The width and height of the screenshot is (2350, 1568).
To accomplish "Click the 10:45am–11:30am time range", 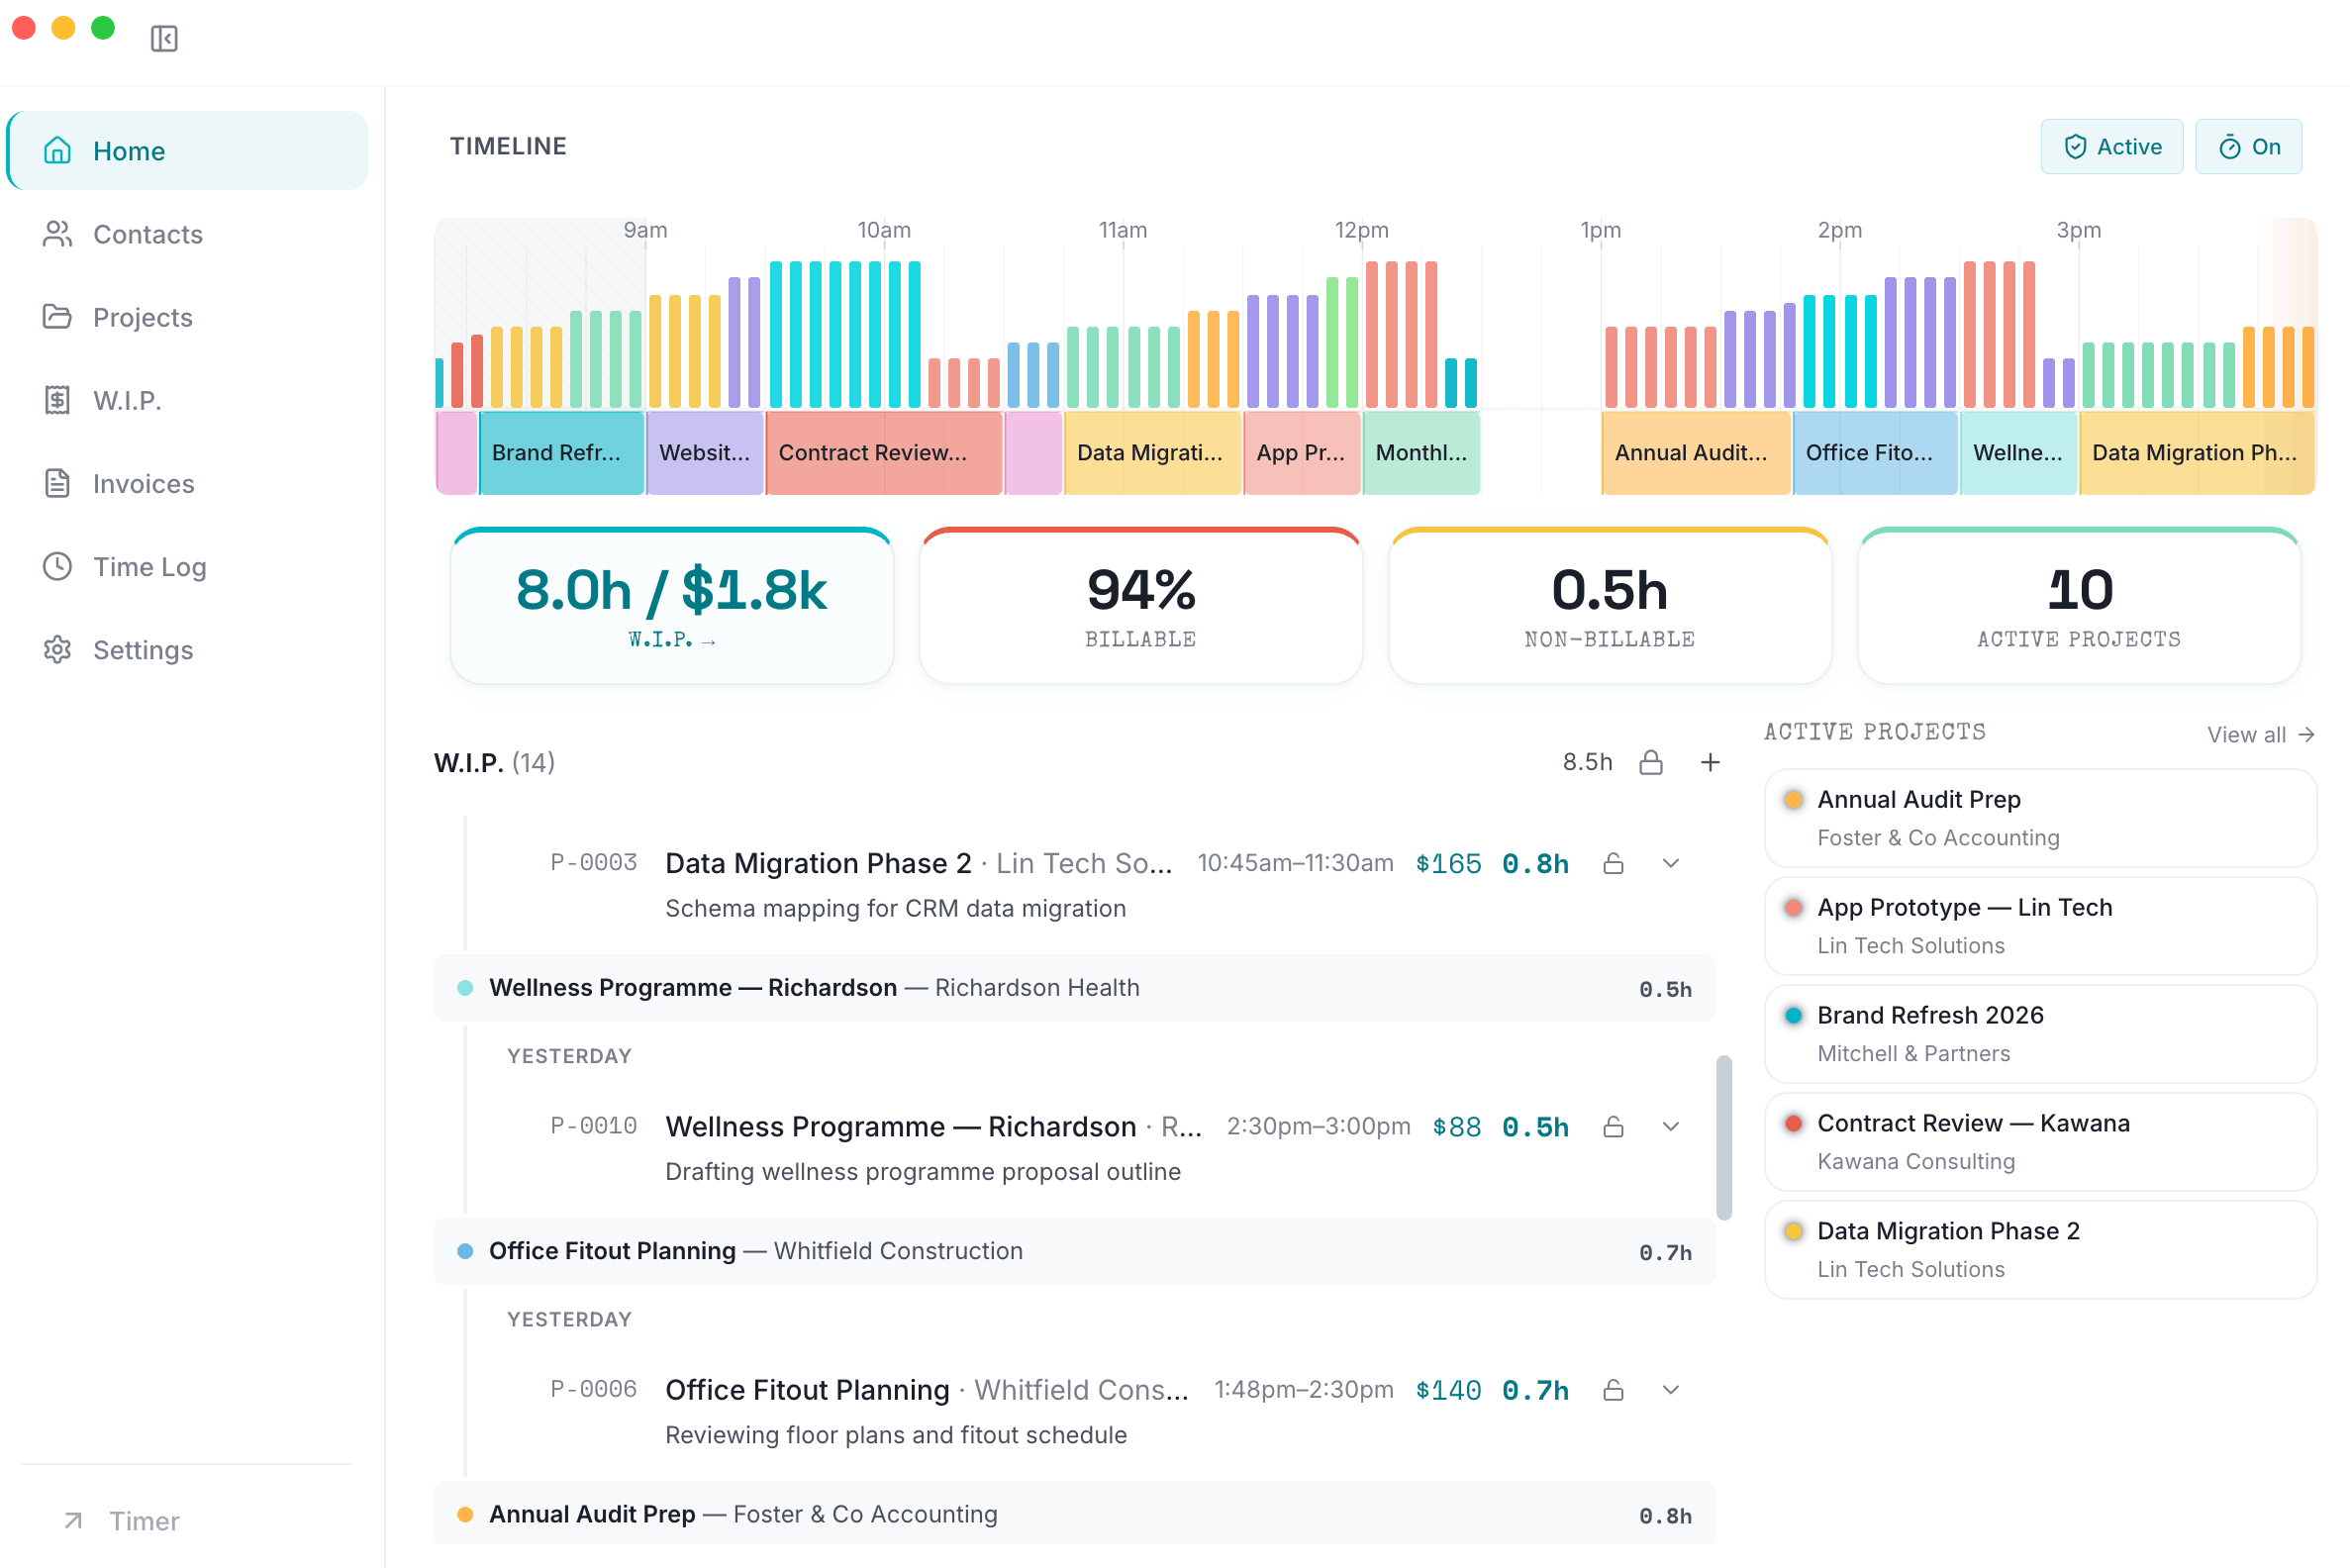I will [1295, 863].
